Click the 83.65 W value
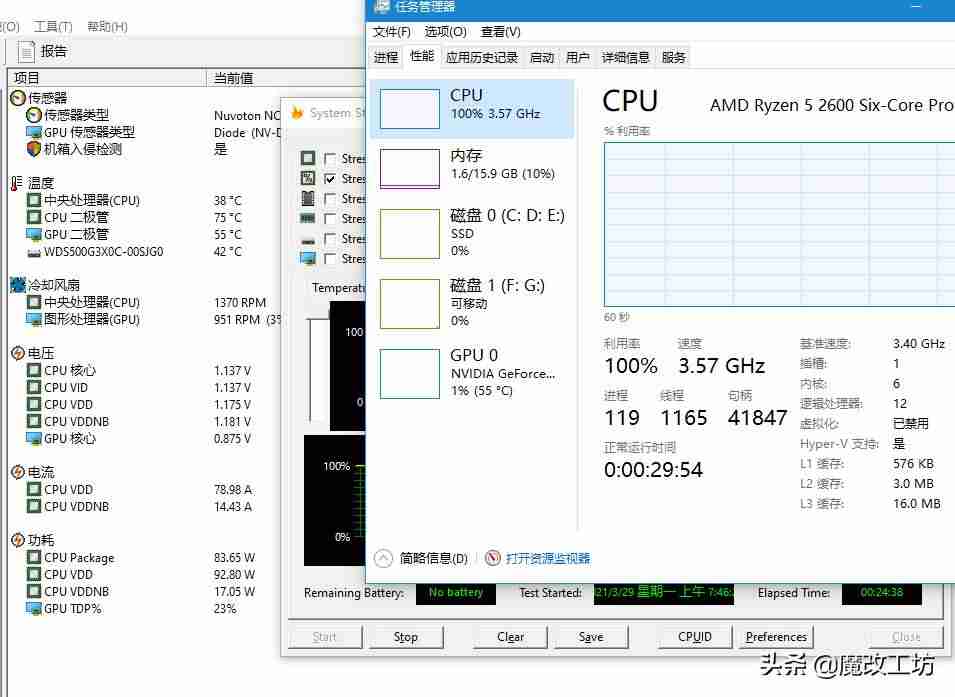The height and width of the screenshot is (697, 955). [x=234, y=557]
